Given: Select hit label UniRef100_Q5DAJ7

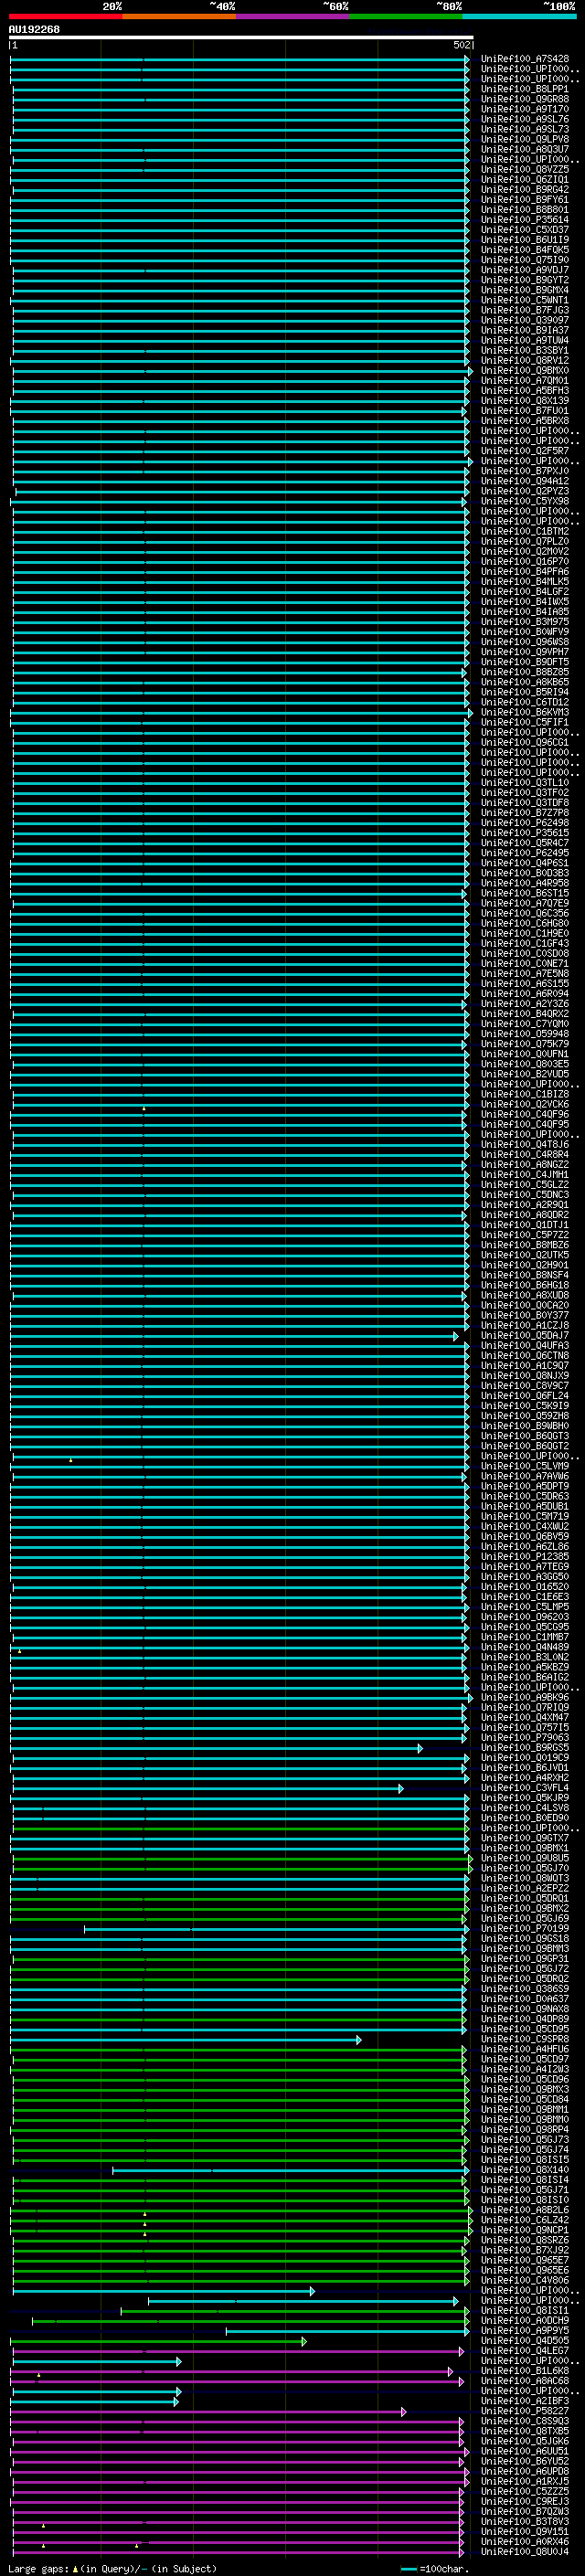Looking at the screenshot, I should click(525, 1336).
